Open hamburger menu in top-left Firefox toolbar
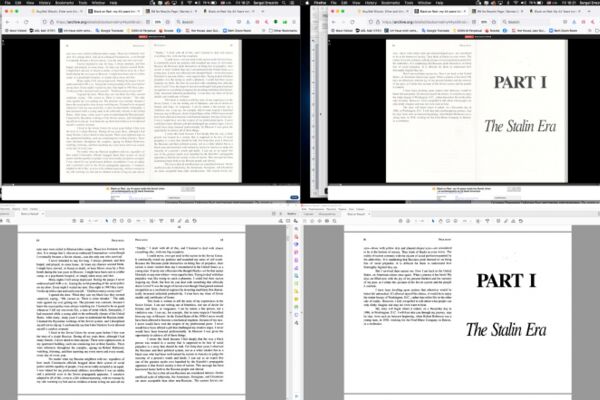Screen dimensions: 600x400 [294, 22]
